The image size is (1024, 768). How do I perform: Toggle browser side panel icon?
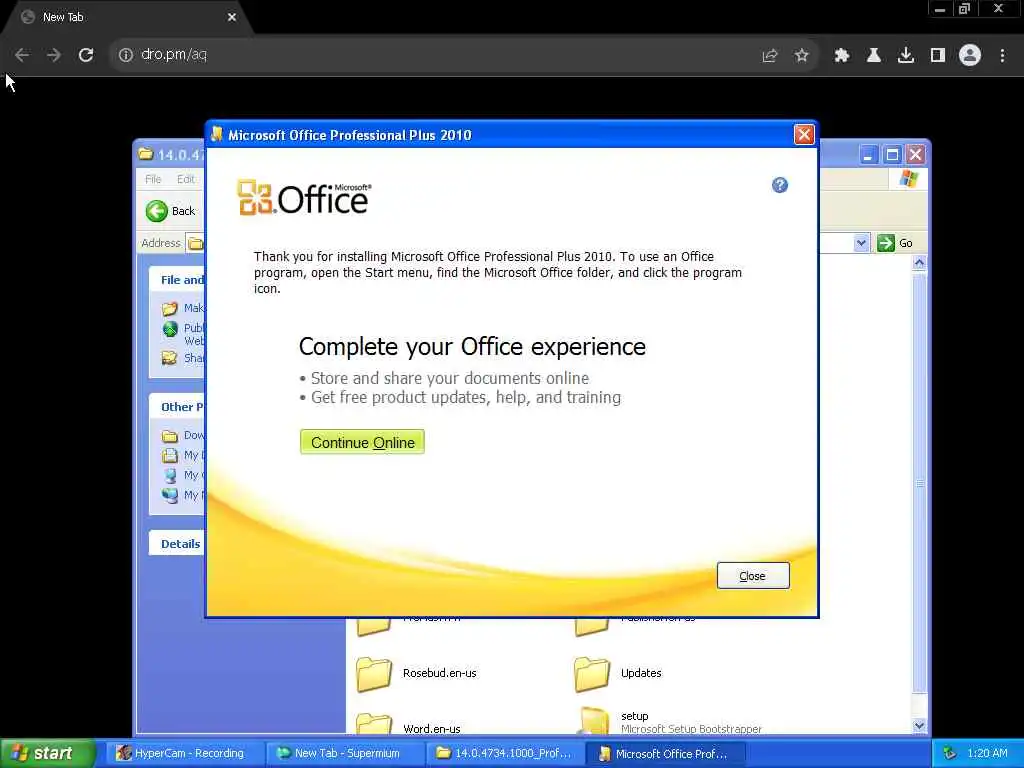click(x=938, y=56)
